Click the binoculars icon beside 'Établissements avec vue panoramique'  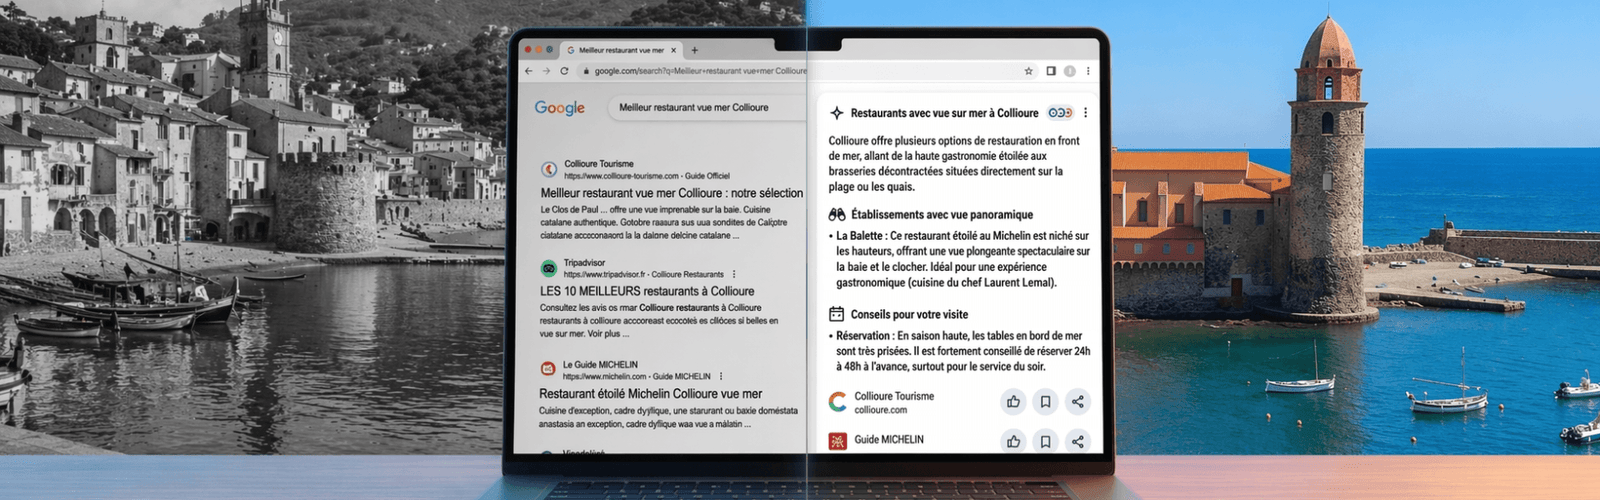pos(837,214)
